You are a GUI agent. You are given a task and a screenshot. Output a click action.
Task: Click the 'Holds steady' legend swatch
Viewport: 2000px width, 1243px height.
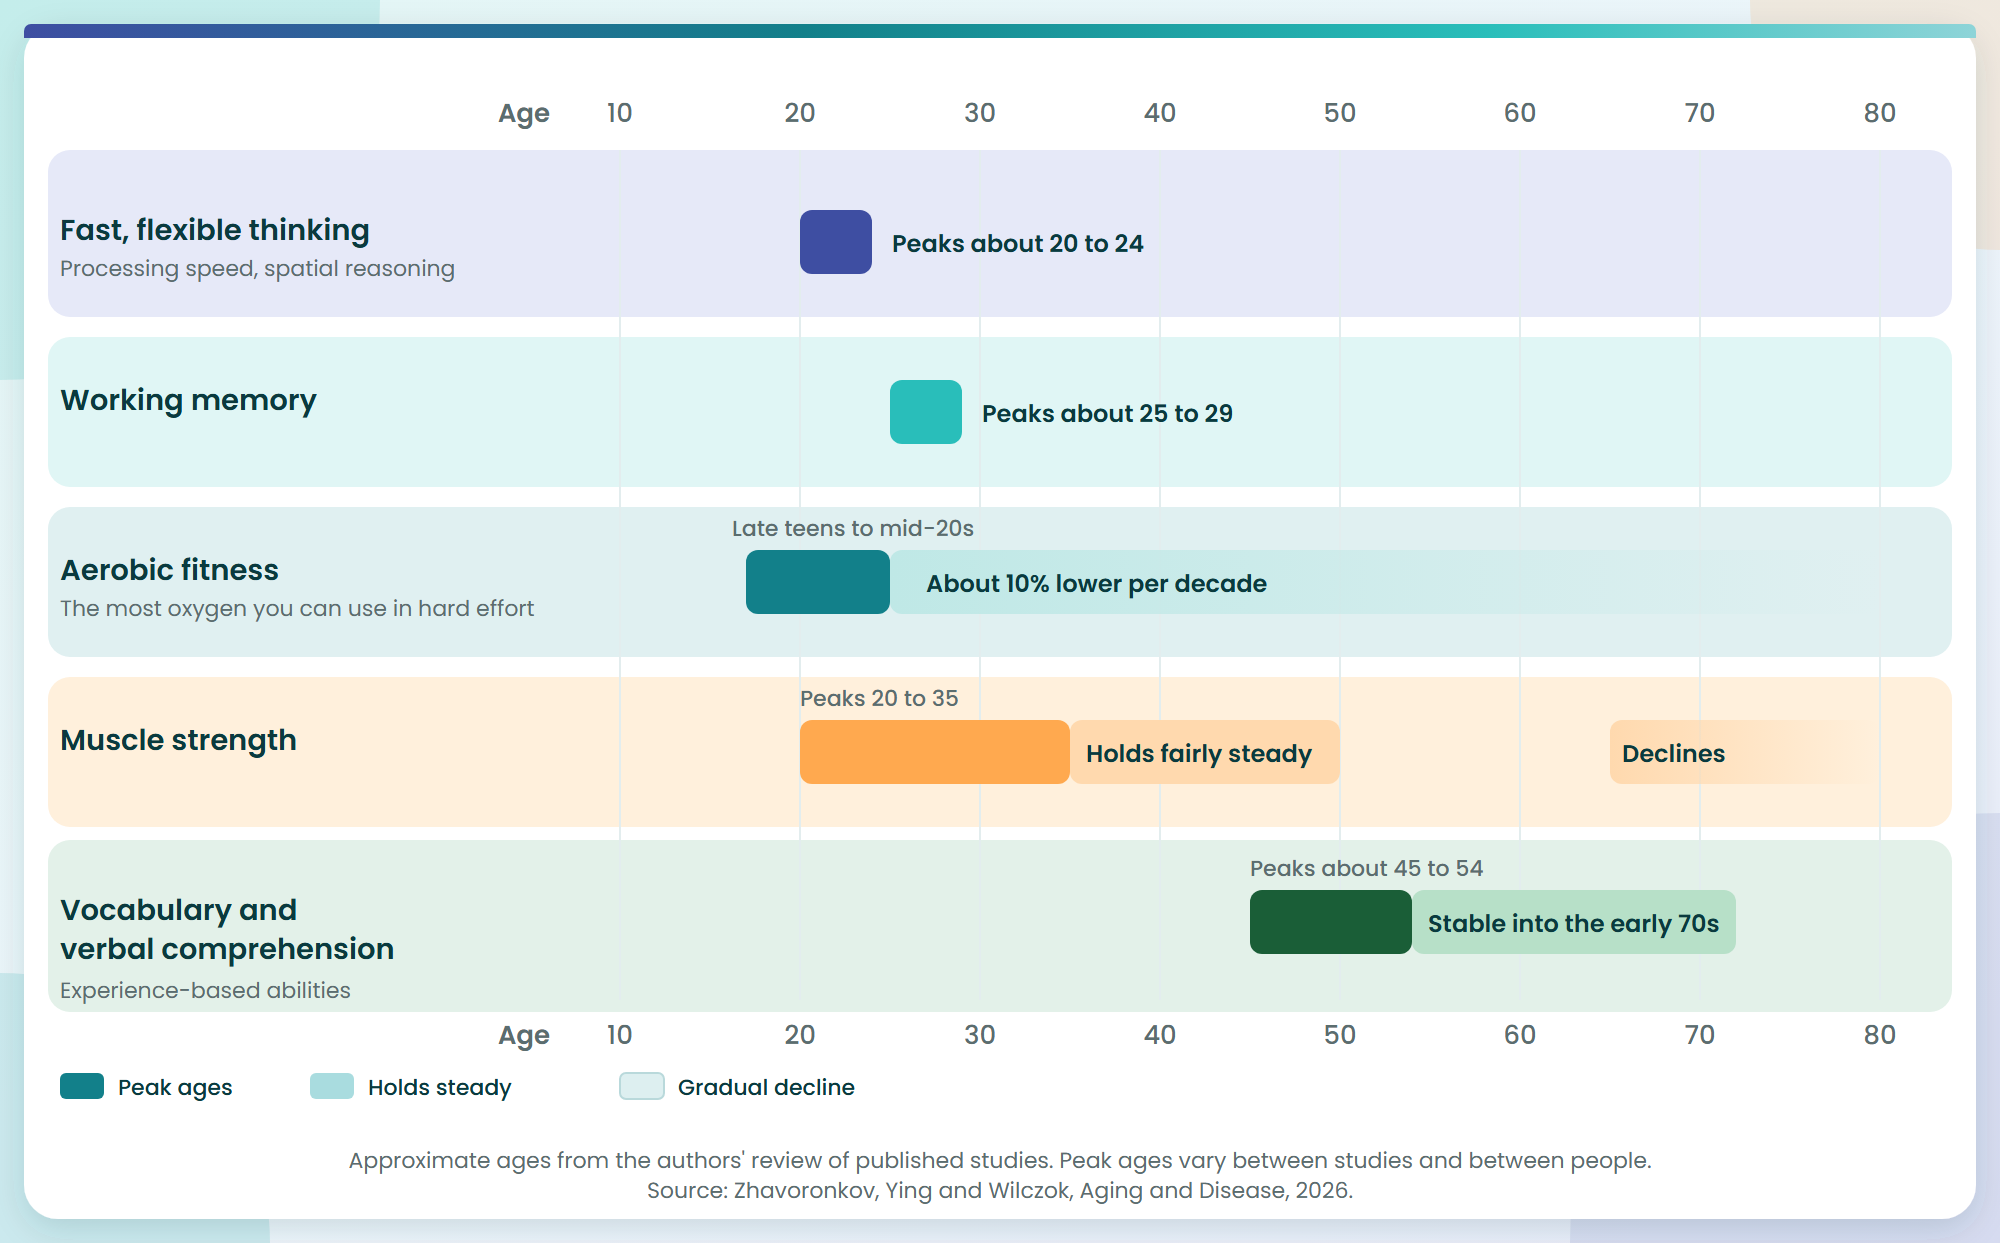coord(332,1086)
